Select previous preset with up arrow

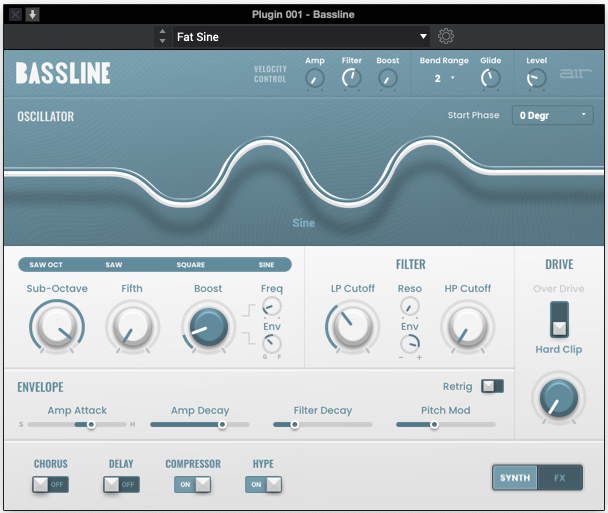[x=162, y=31]
